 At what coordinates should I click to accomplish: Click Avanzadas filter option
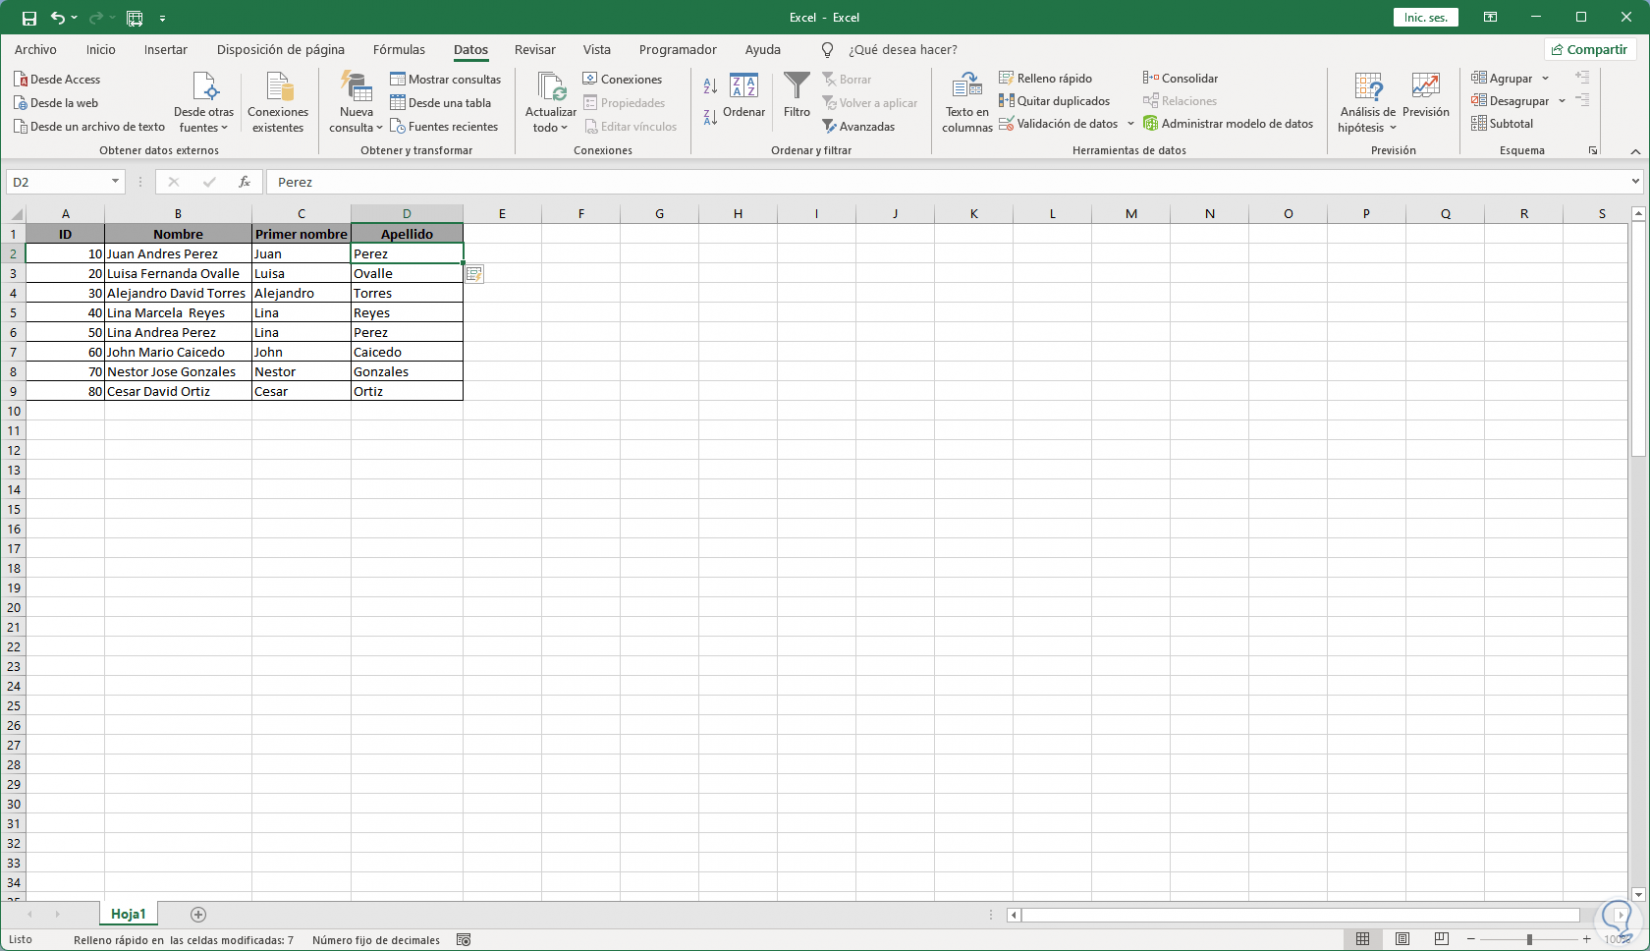point(858,127)
